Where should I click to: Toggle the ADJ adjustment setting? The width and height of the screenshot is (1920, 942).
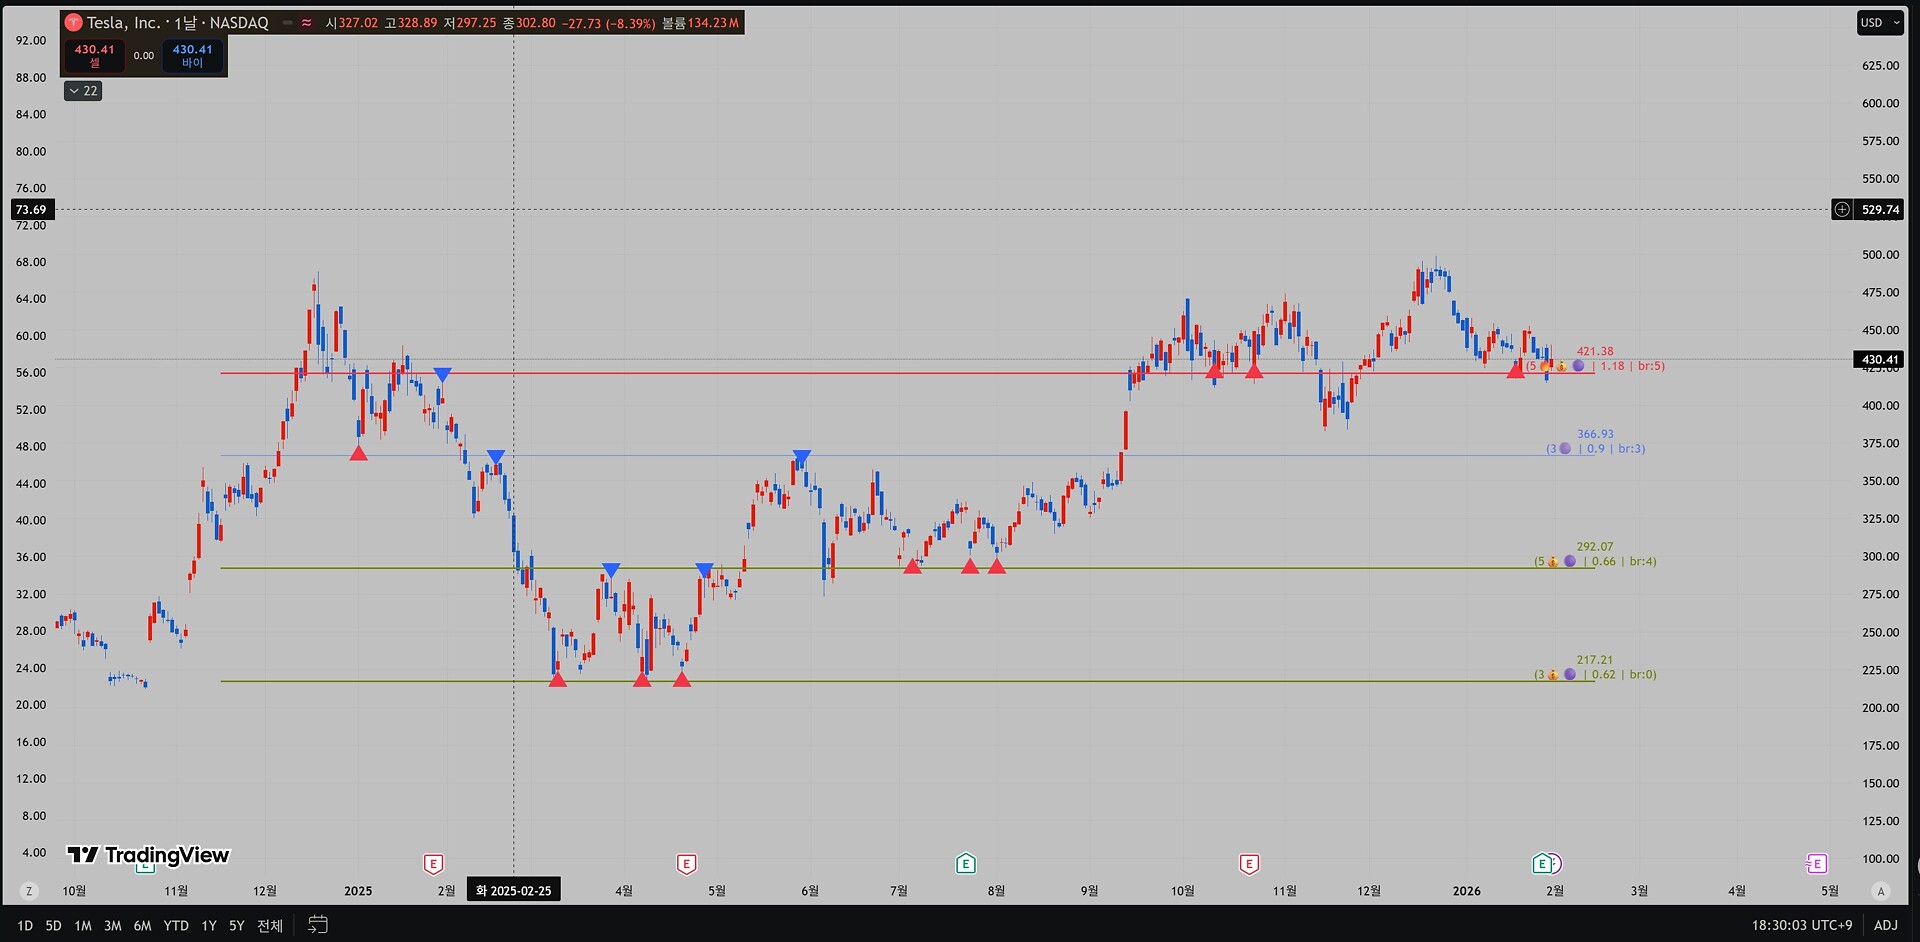click(1886, 925)
